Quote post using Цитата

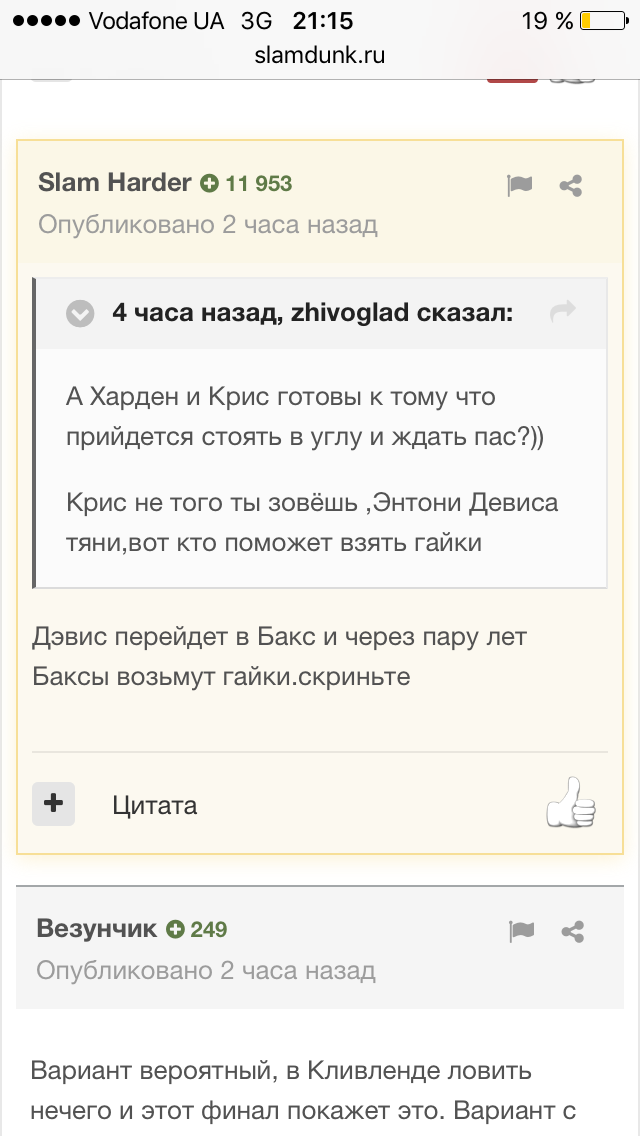[155, 805]
